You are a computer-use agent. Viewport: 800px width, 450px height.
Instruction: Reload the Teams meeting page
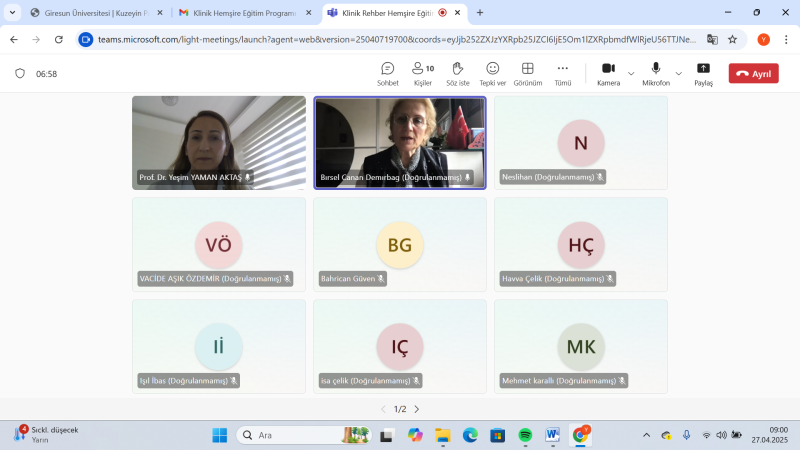click(x=59, y=39)
